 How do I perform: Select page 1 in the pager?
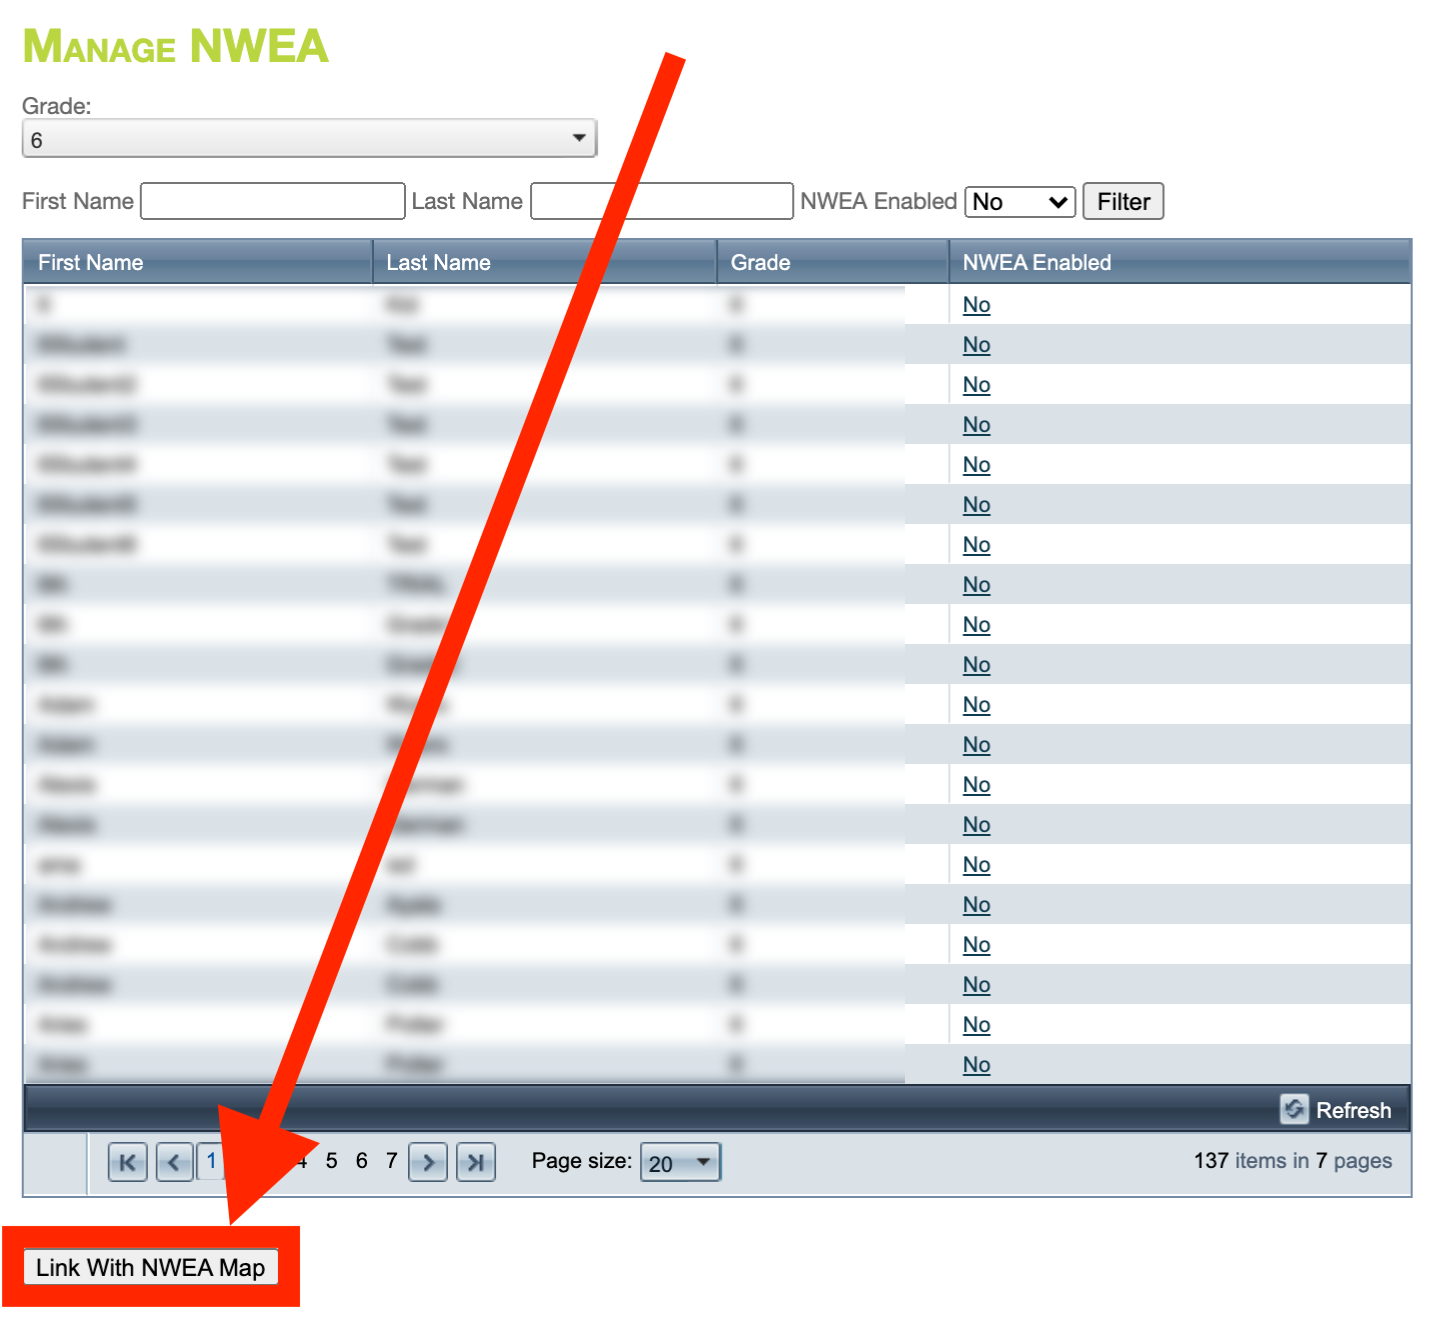click(211, 1161)
